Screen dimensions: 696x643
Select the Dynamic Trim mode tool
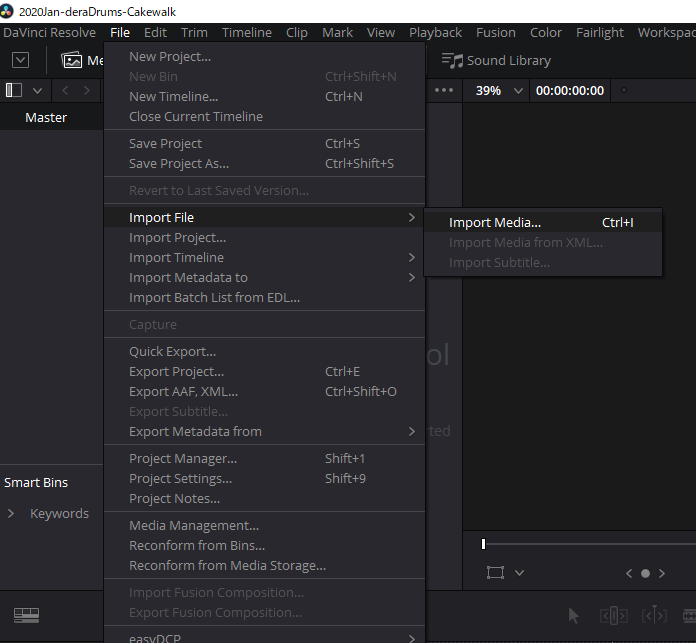[654, 615]
